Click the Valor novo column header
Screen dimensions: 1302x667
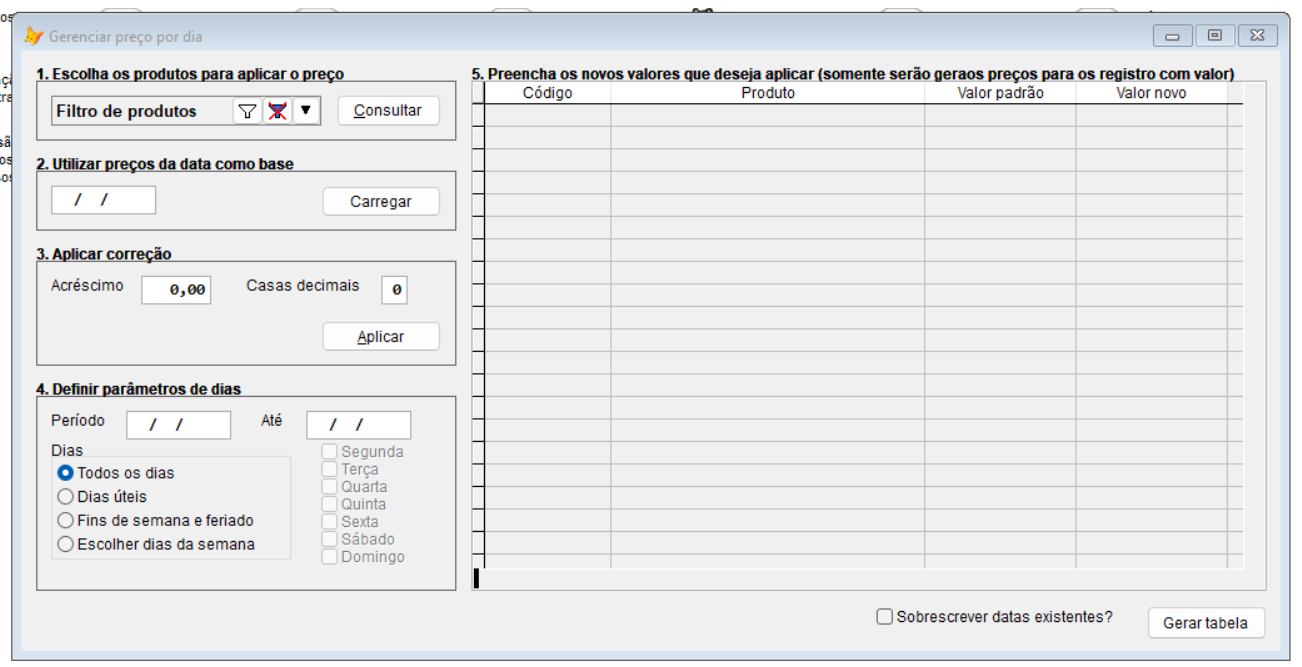tap(1150, 93)
